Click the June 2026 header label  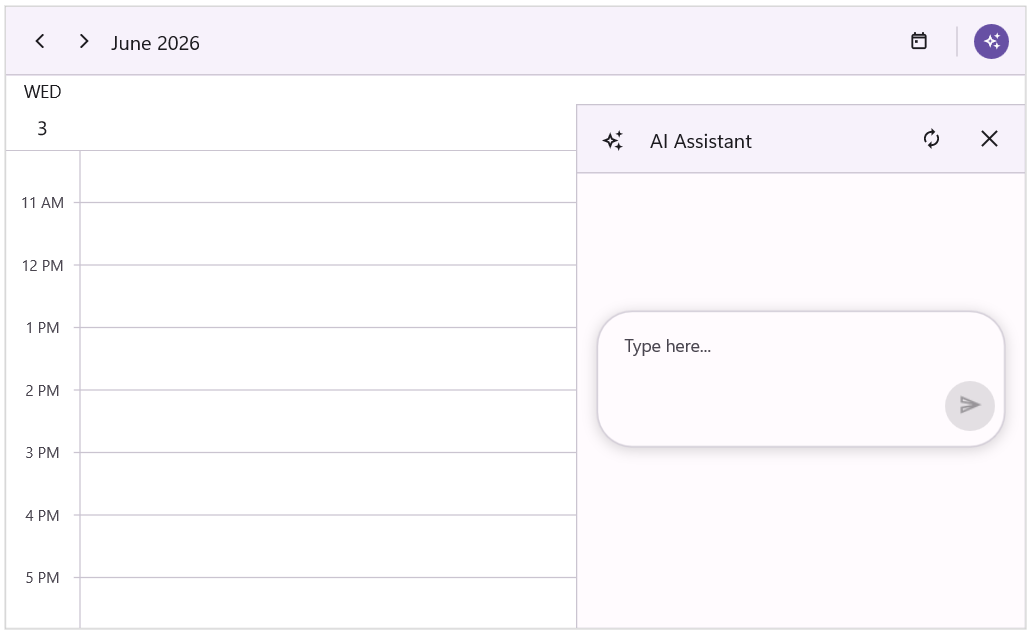coord(155,43)
